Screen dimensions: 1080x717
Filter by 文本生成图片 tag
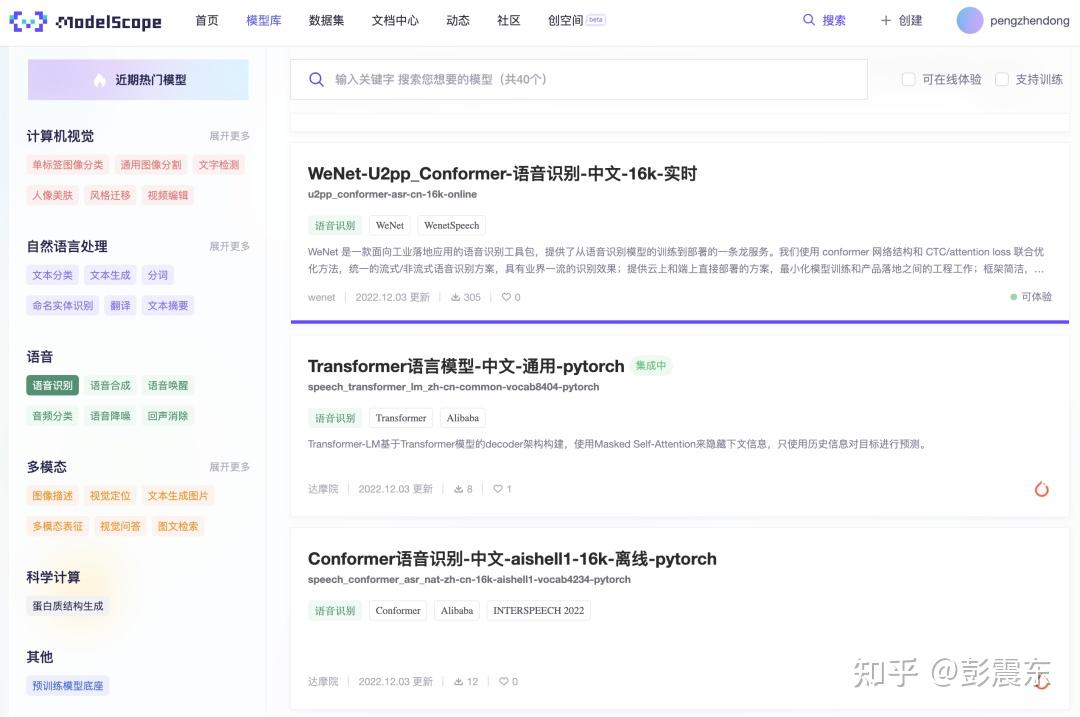[178, 496]
